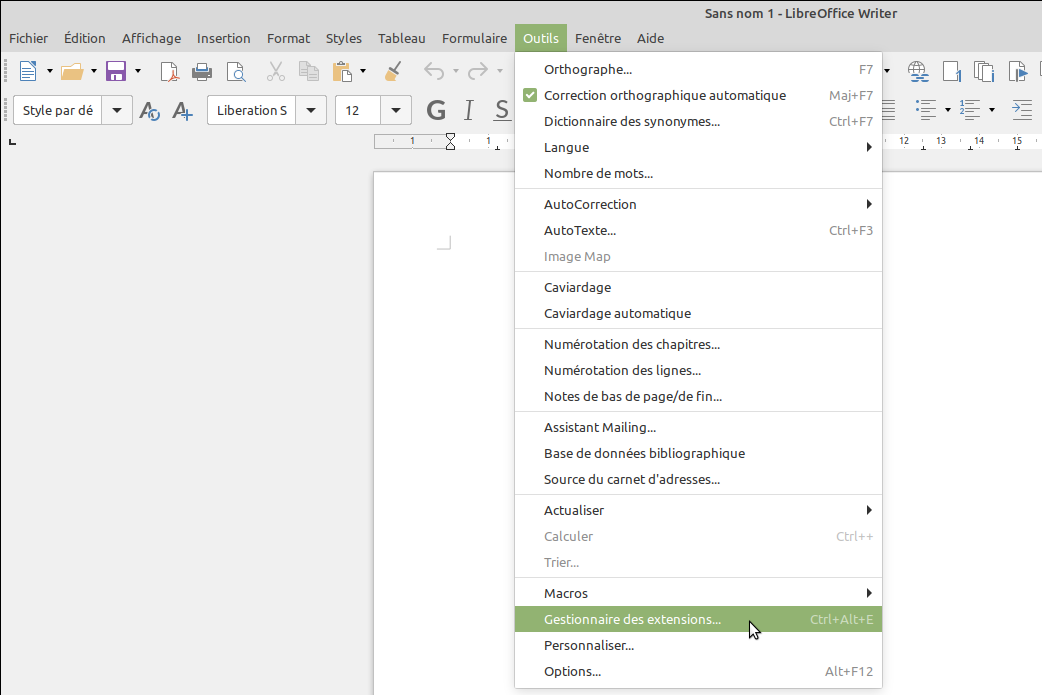
Task: Click Clone Formatting paintbrush icon
Action: tap(394, 71)
